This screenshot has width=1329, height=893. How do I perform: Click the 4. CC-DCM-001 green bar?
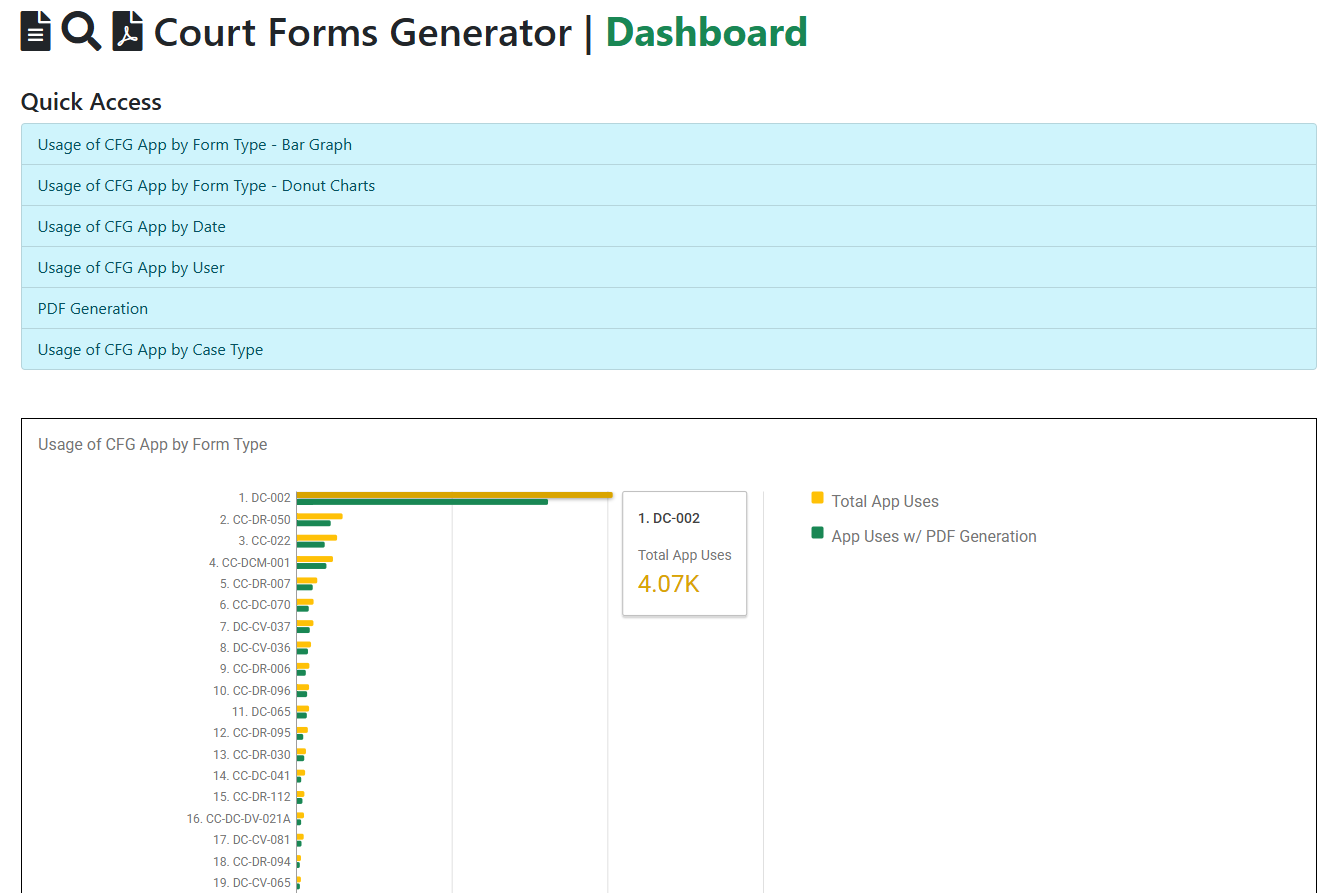click(311, 566)
